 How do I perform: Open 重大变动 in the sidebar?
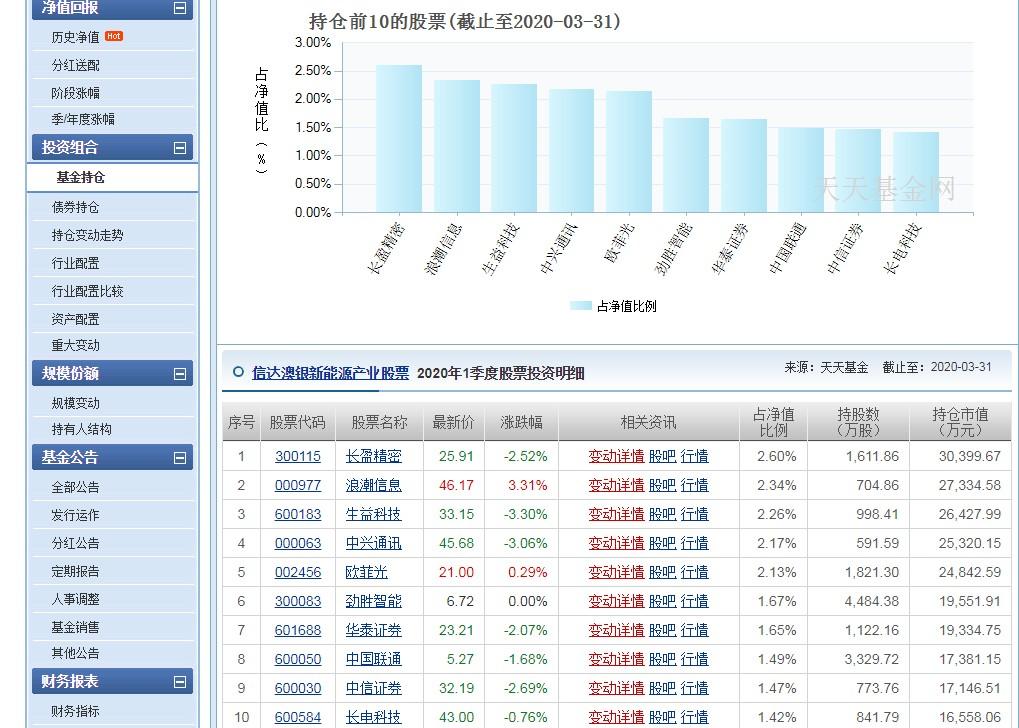point(75,345)
